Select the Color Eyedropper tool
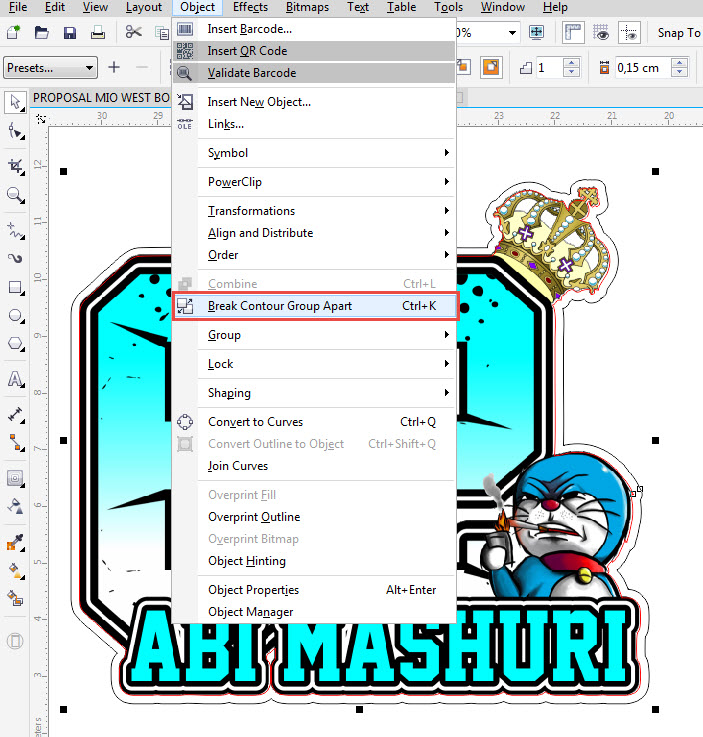 (x=15, y=542)
